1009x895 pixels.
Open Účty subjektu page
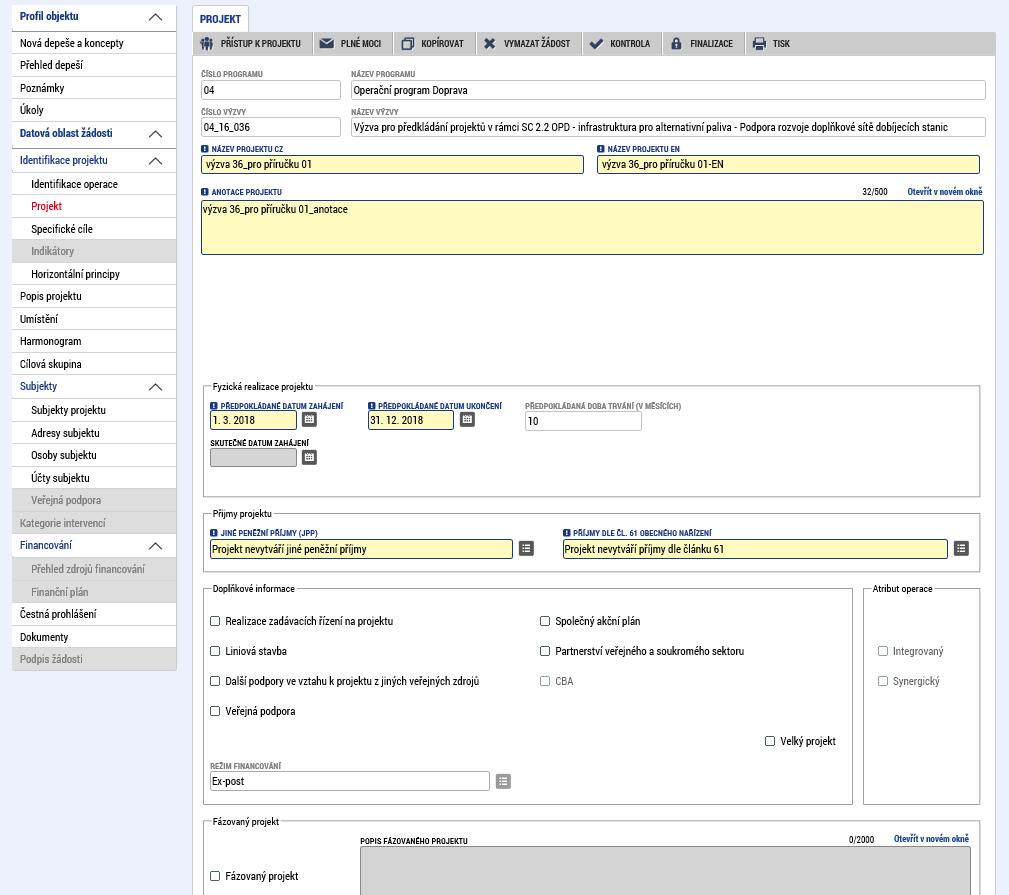tap(94, 478)
